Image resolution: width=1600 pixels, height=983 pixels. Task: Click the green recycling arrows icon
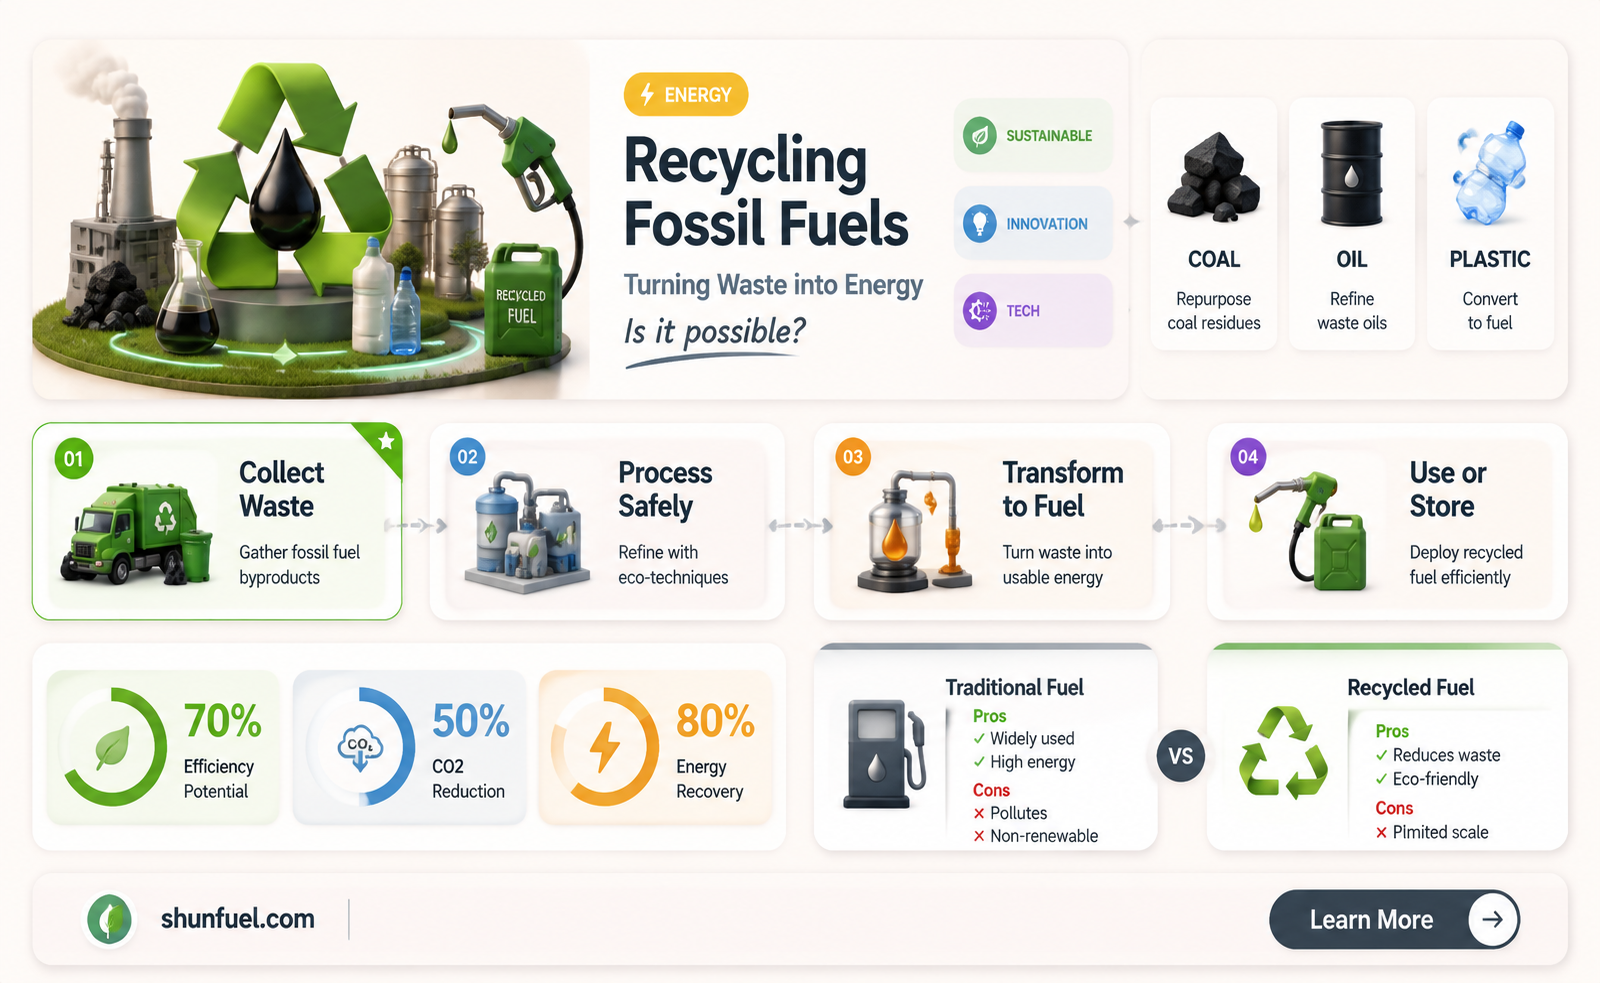pos(1283,753)
